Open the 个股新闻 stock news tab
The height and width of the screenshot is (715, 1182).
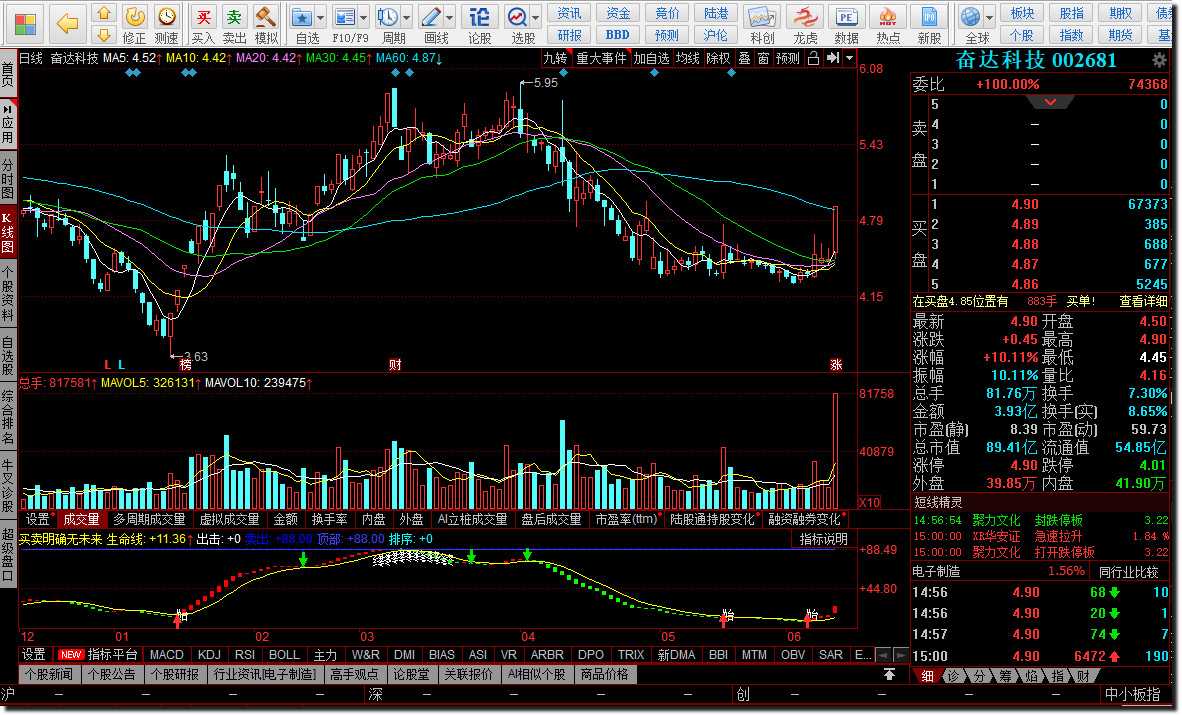point(49,674)
